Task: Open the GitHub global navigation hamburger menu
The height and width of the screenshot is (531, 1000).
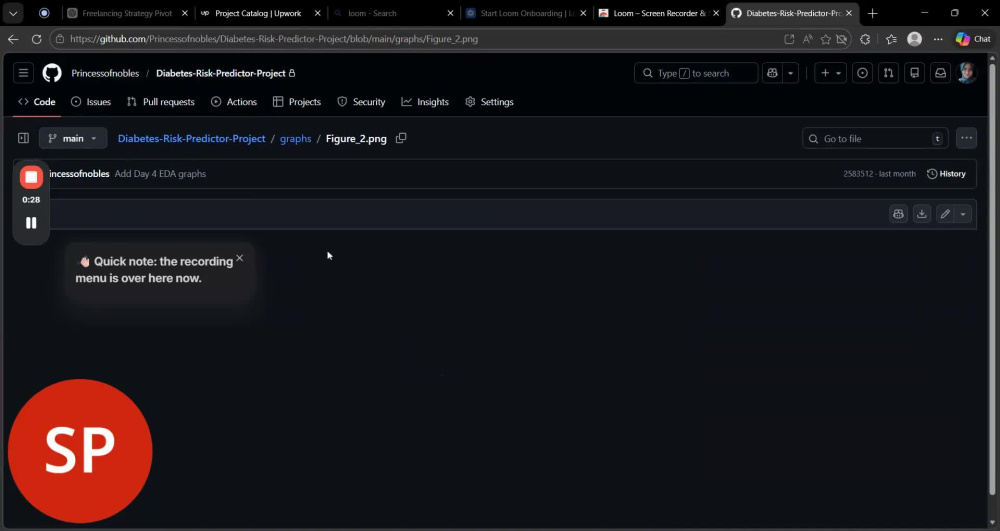Action: click(24, 73)
